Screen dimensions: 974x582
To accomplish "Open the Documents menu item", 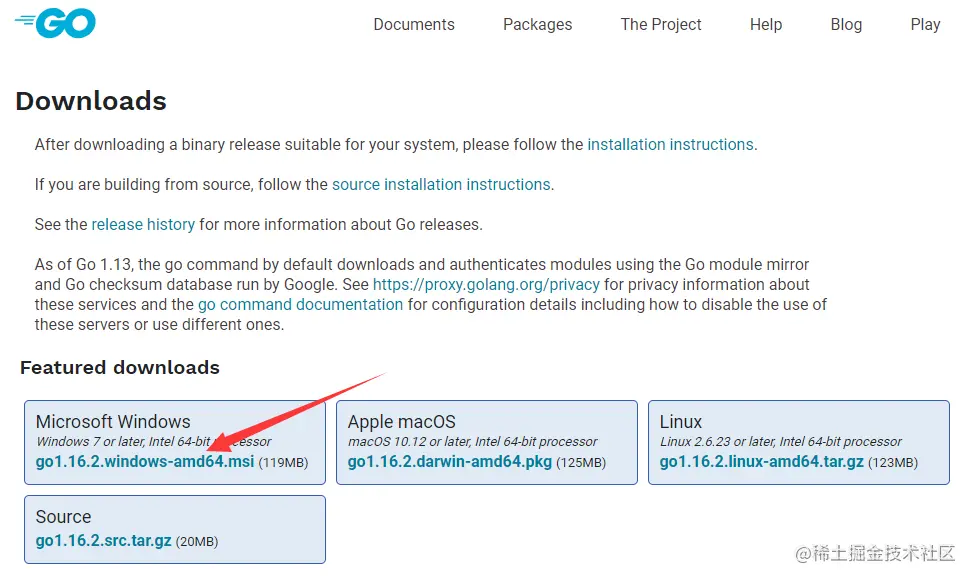I will (x=414, y=25).
